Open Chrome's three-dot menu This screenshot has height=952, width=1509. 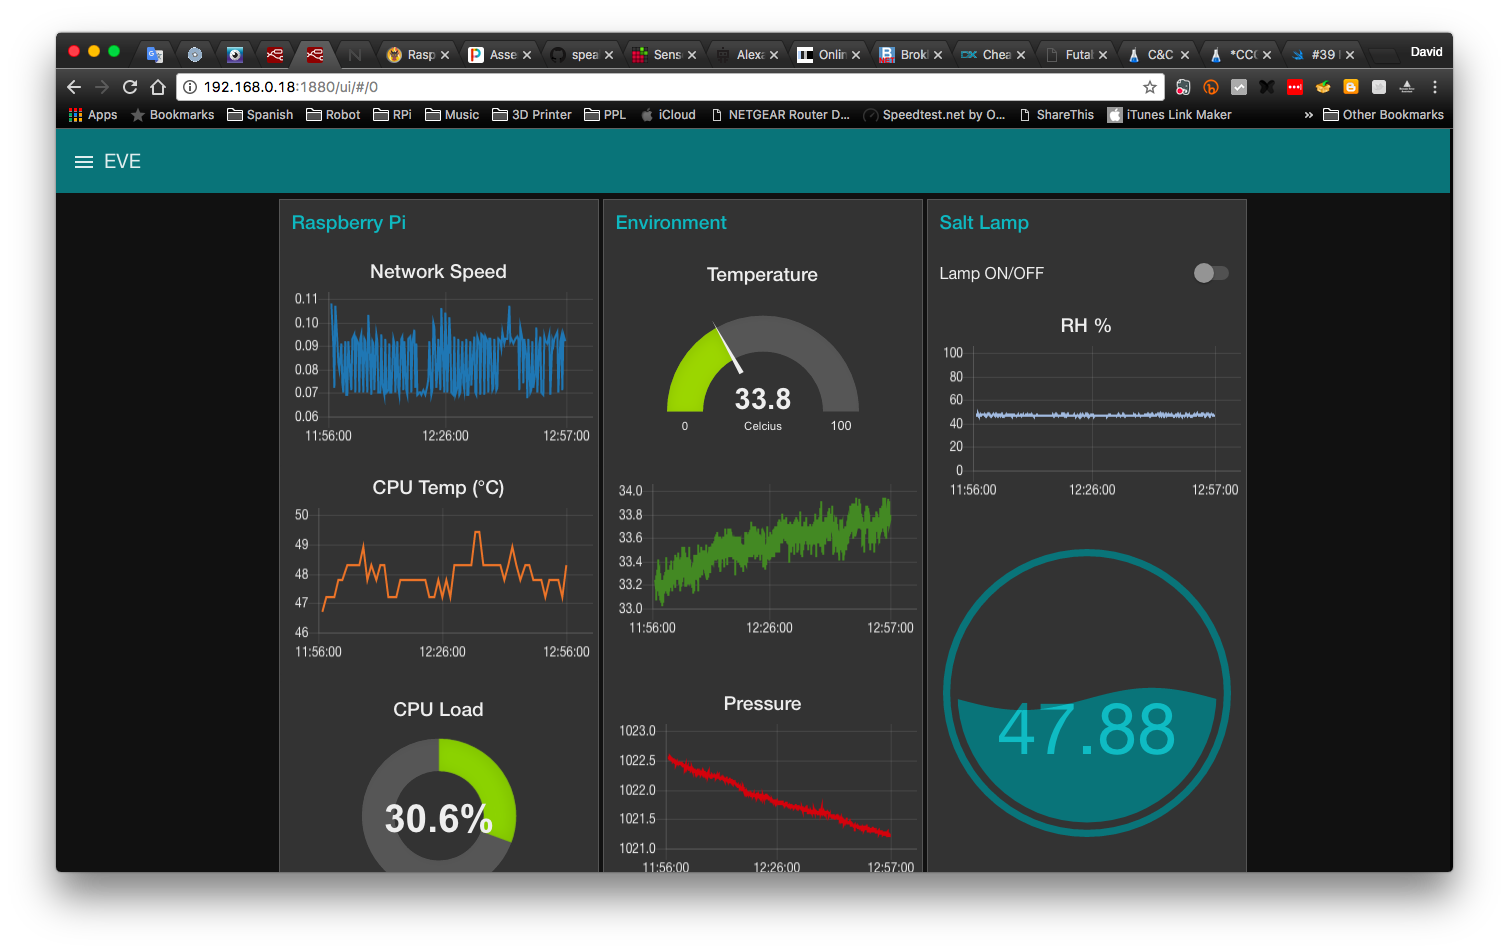click(x=1435, y=87)
